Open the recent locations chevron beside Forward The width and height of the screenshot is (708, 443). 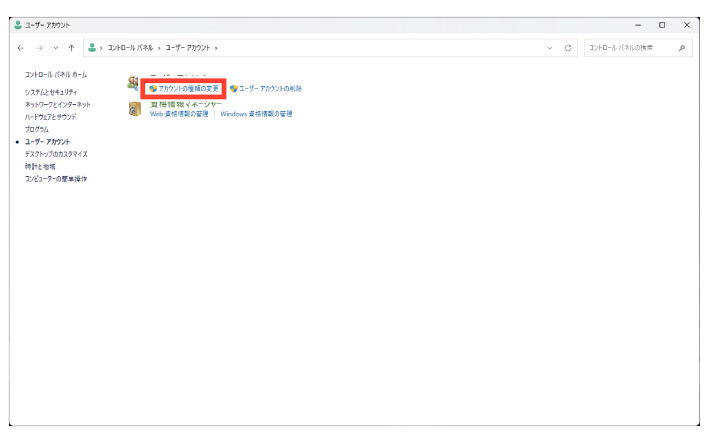pos(56,48)
